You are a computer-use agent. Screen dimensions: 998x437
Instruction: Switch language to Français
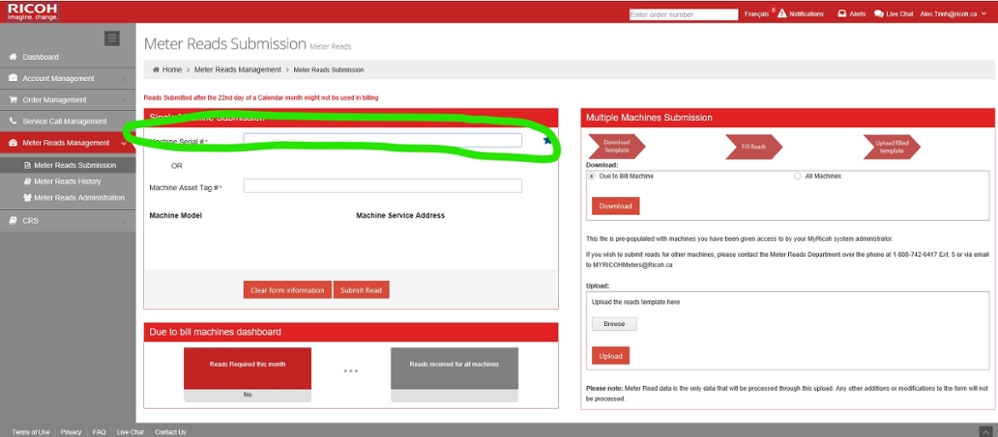(757, 14)
